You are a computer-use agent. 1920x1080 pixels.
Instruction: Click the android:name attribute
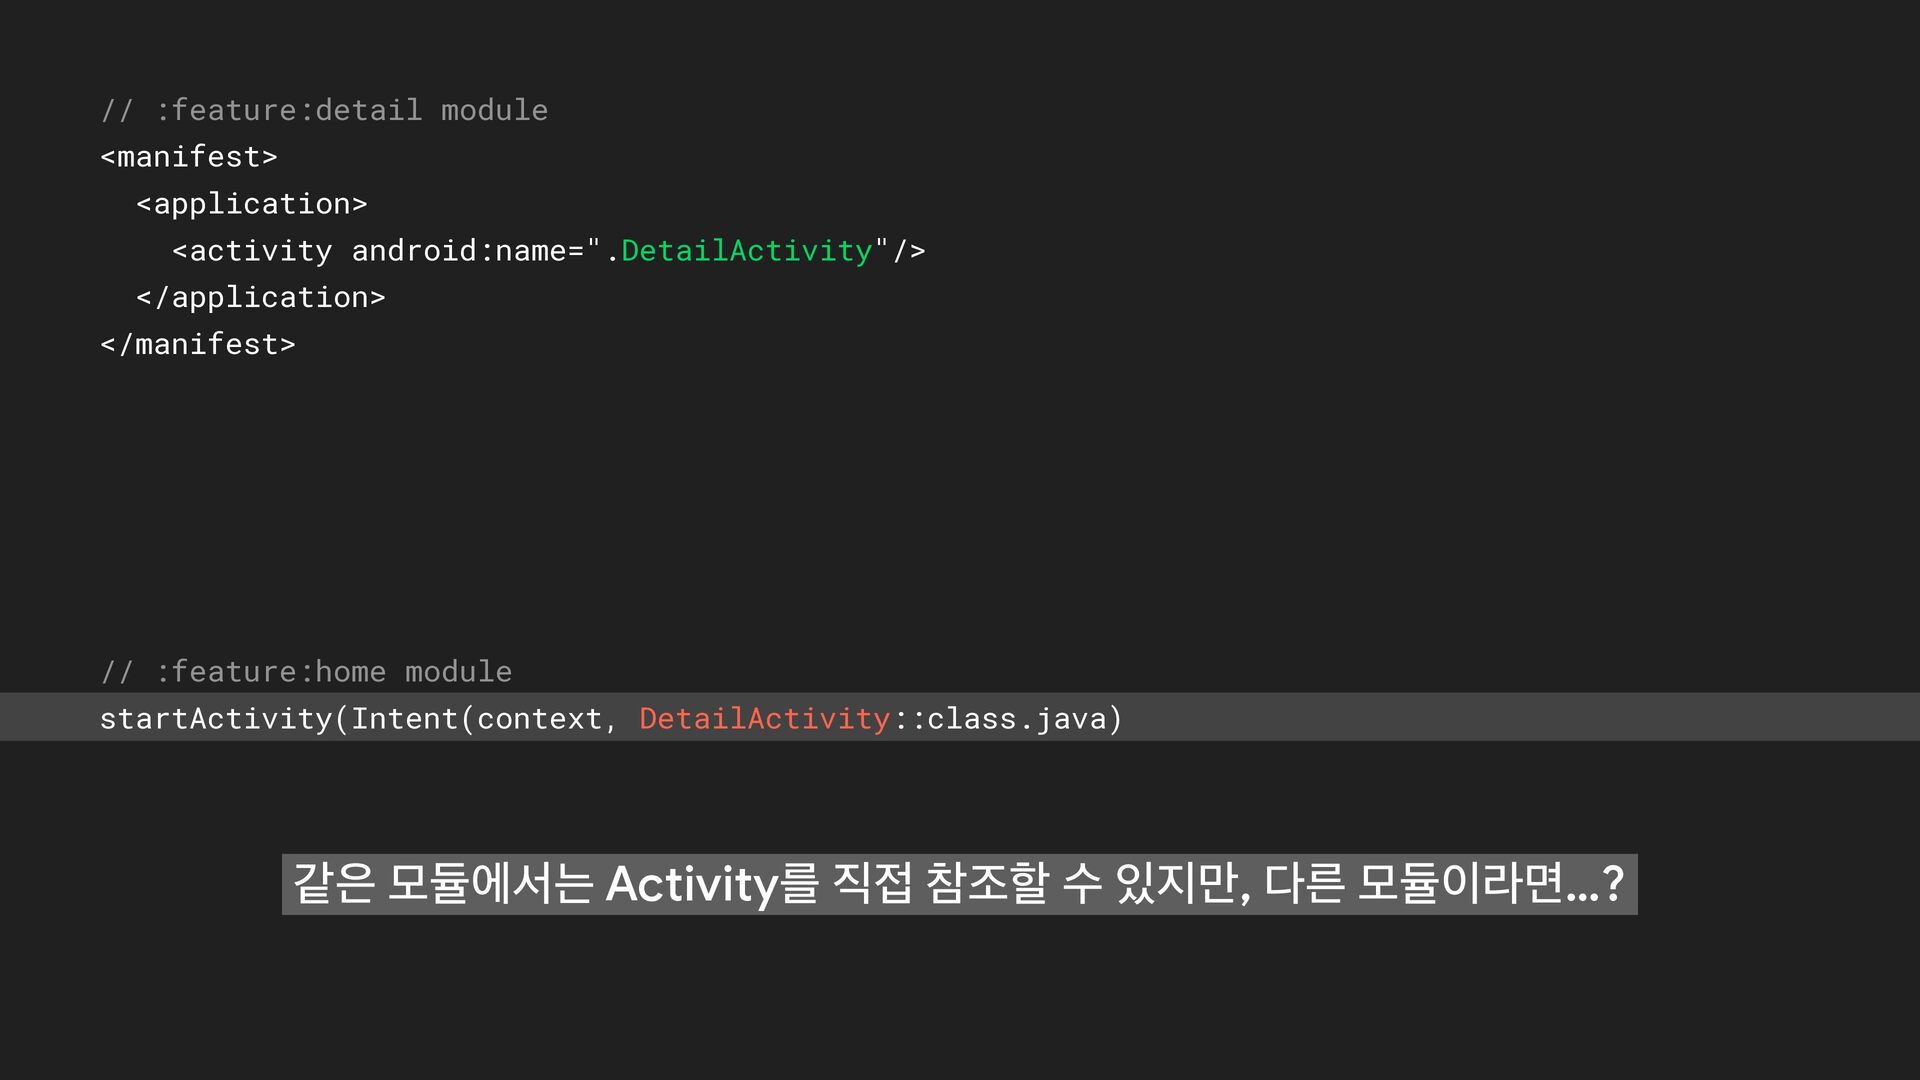(x=458, y=251)
